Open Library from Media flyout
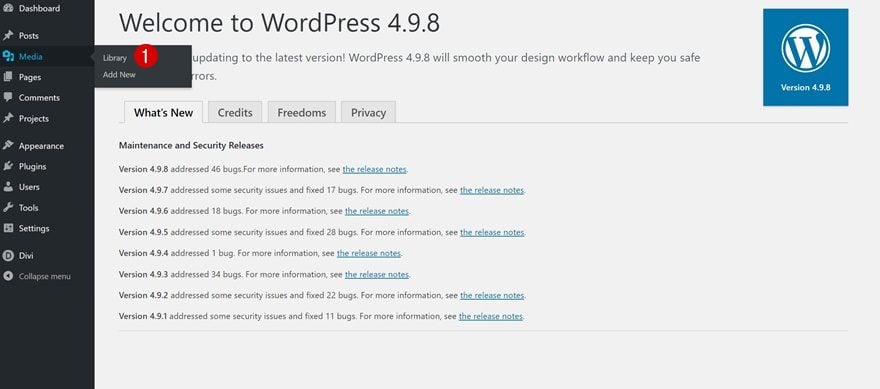The width and height of the screenshot is (880, 389). point(115,58)
